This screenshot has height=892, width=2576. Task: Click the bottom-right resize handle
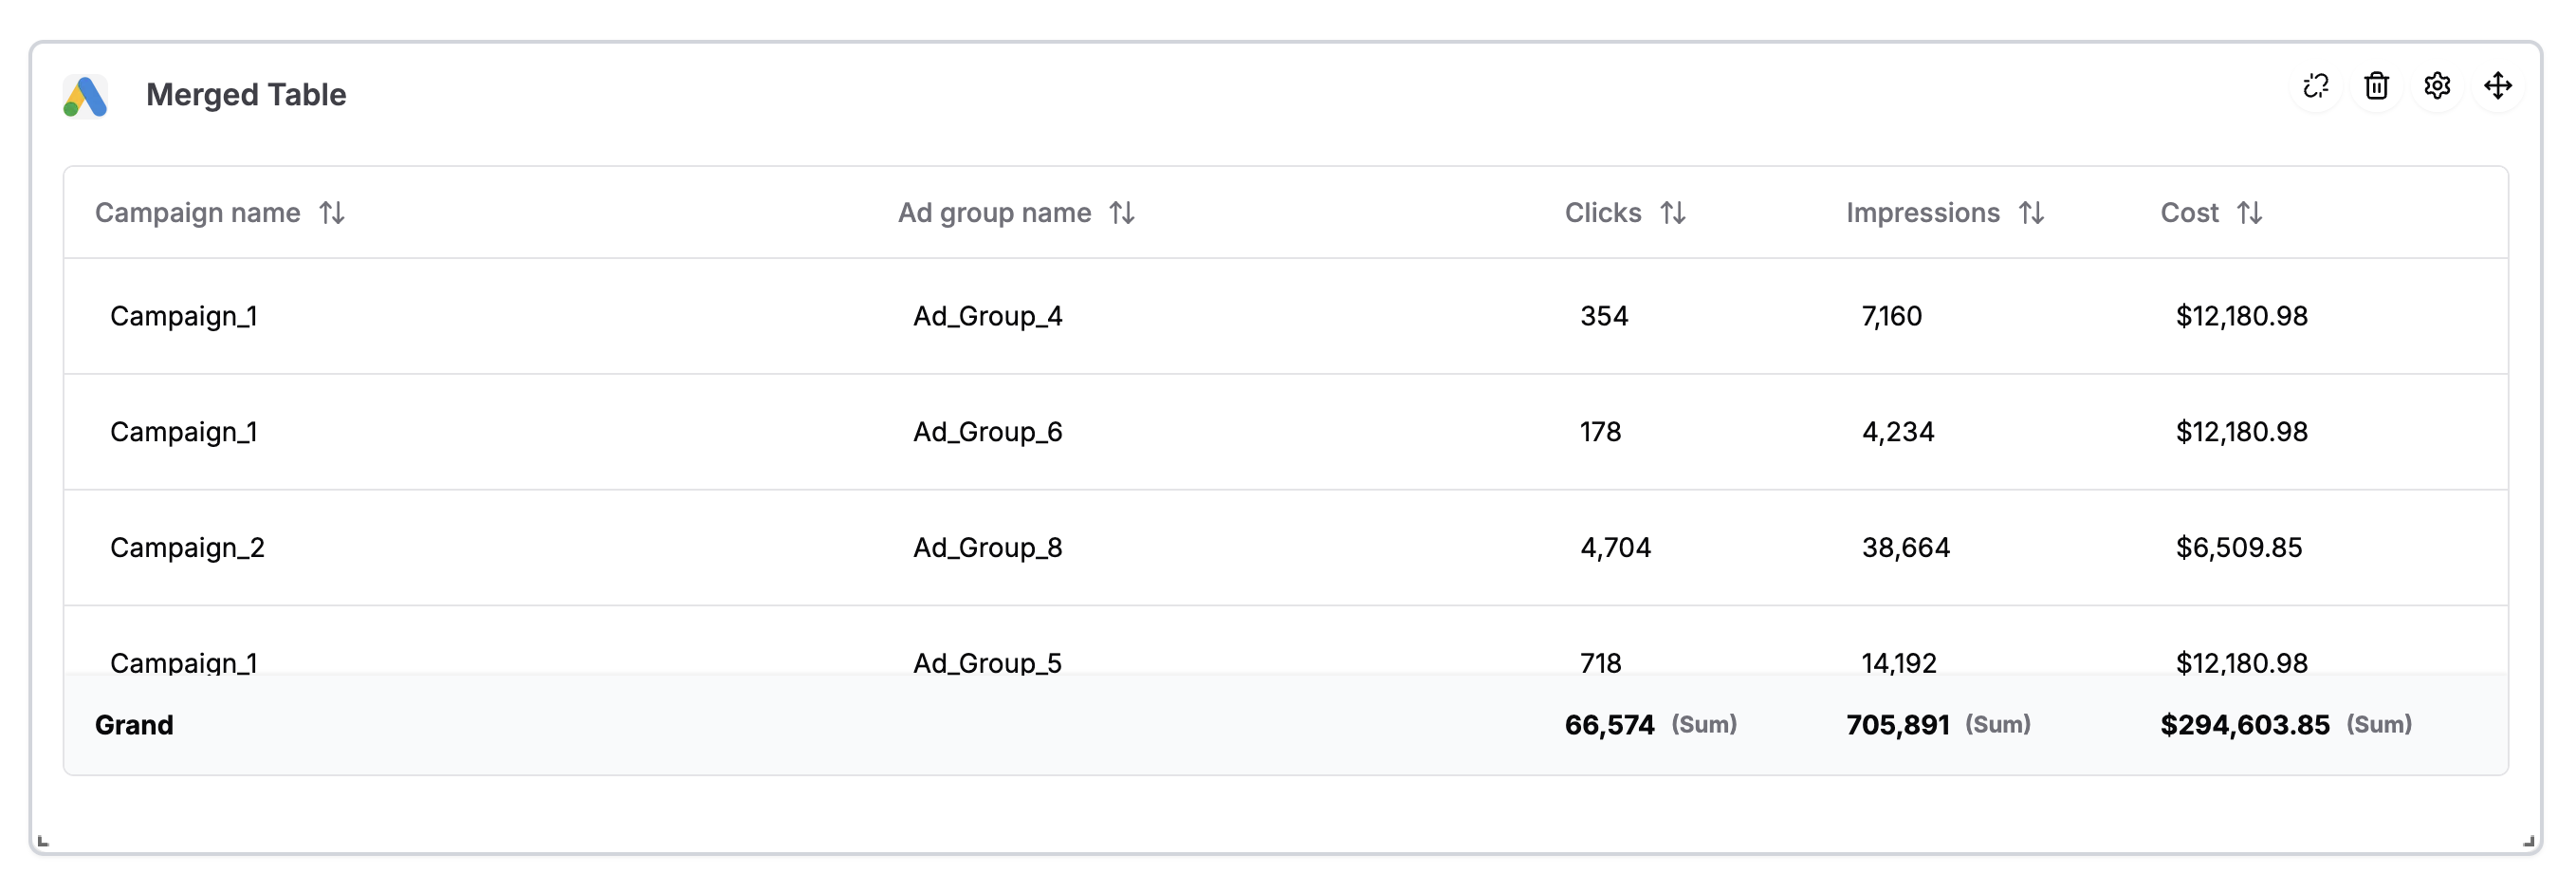coord(2528,841)
